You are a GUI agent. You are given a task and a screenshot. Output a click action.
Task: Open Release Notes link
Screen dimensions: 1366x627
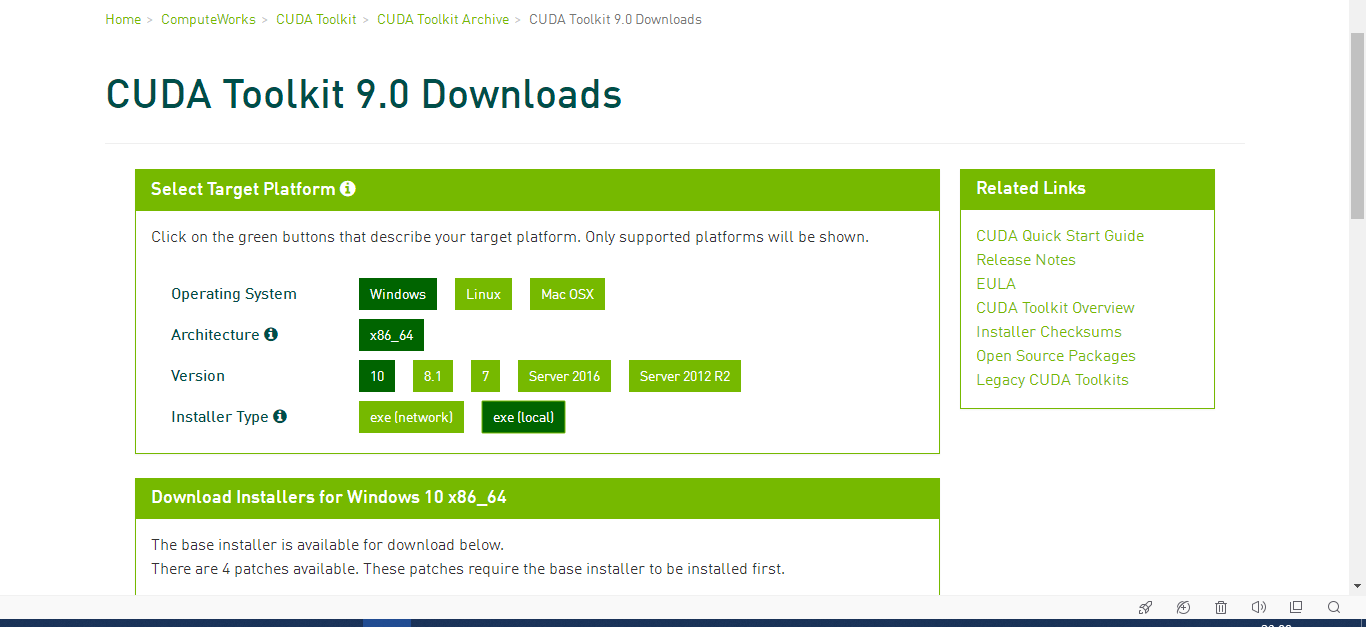[1026, 260]
